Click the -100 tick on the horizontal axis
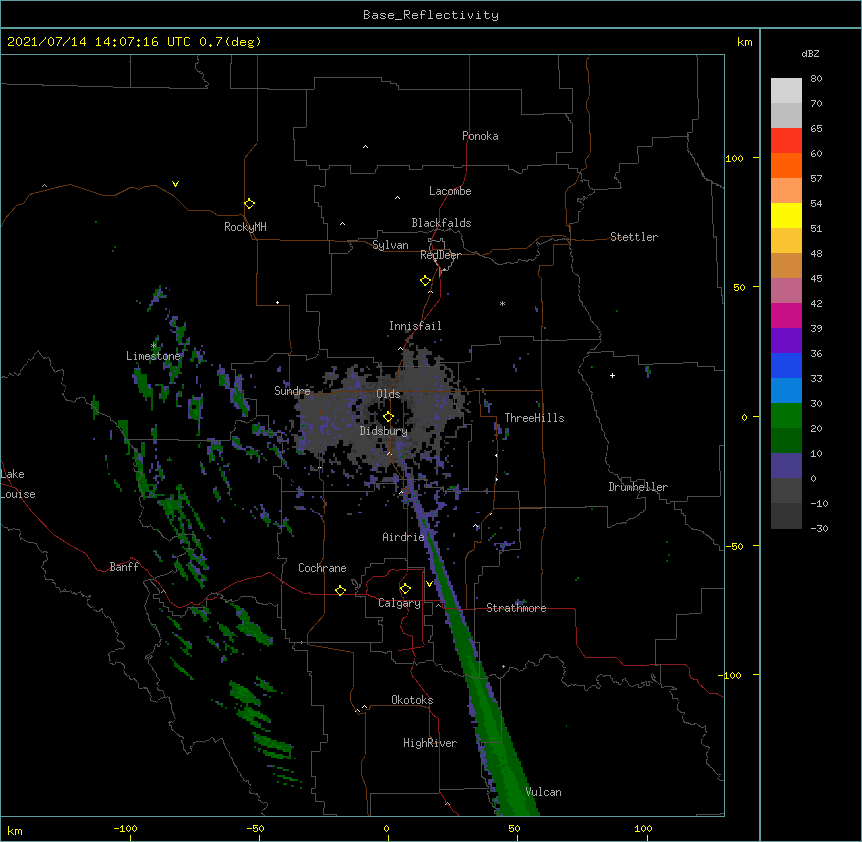 (x=125, y=828)
